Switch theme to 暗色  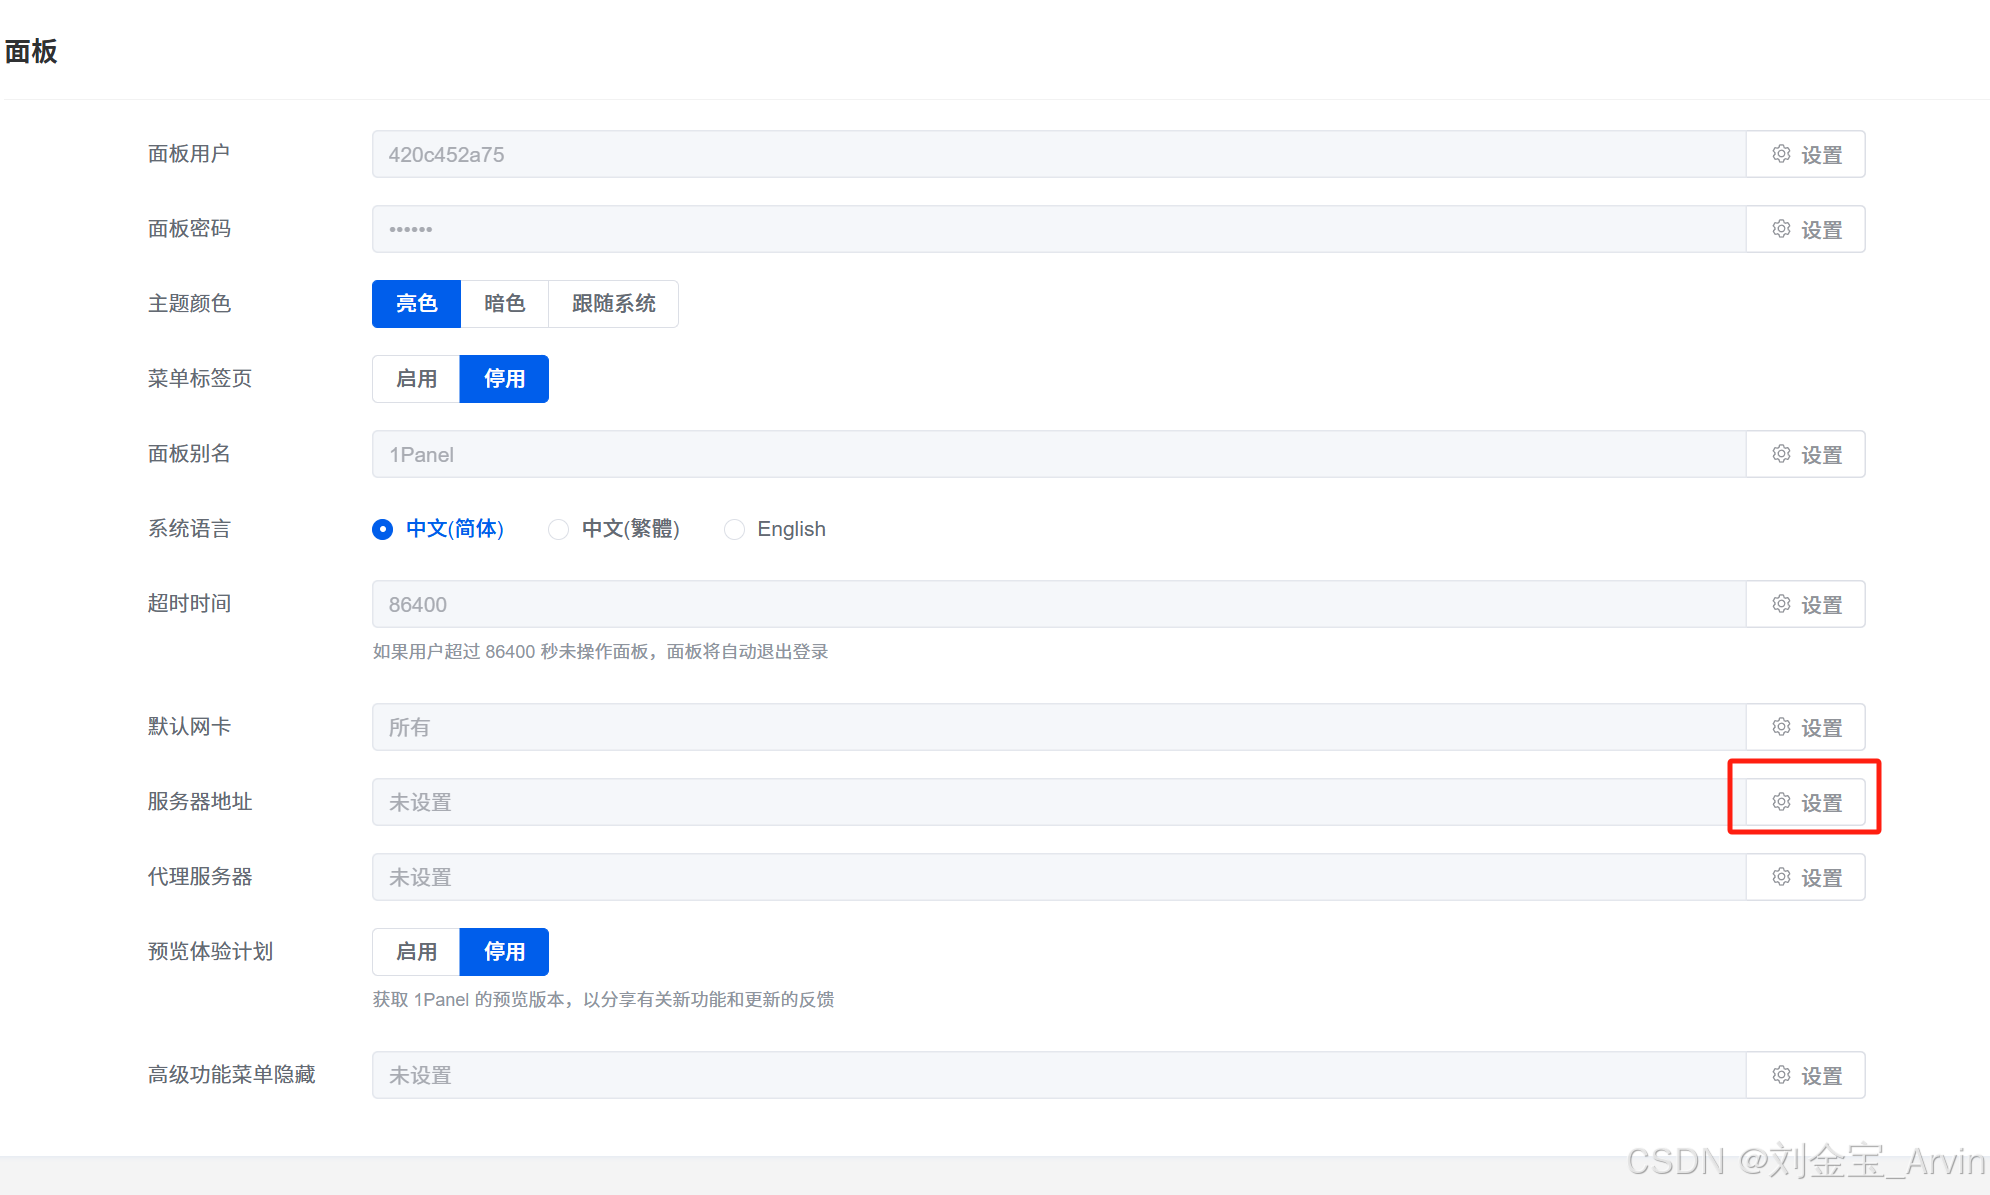[504, 304]
